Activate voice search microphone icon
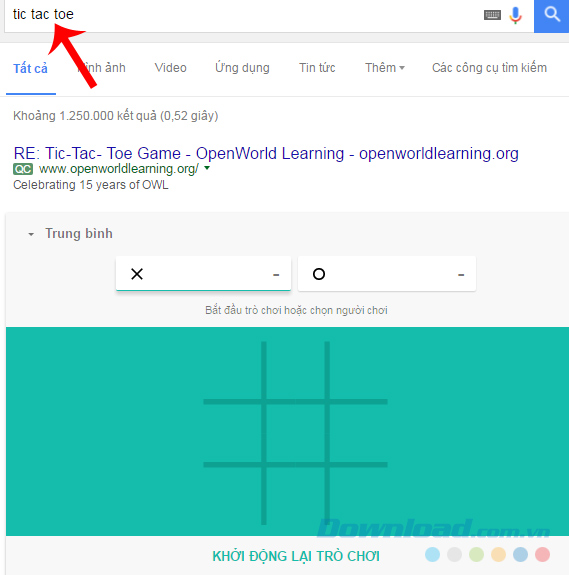This screenshot has width=569, height=575. (515, 15)
